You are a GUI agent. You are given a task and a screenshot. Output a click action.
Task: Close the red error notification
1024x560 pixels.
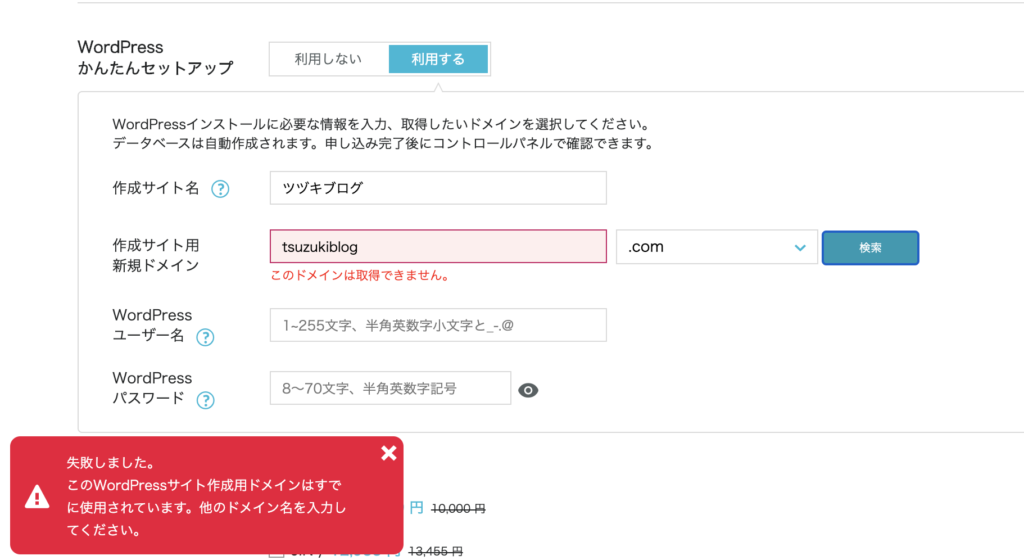pyautogui.click(x=389, y=453)
